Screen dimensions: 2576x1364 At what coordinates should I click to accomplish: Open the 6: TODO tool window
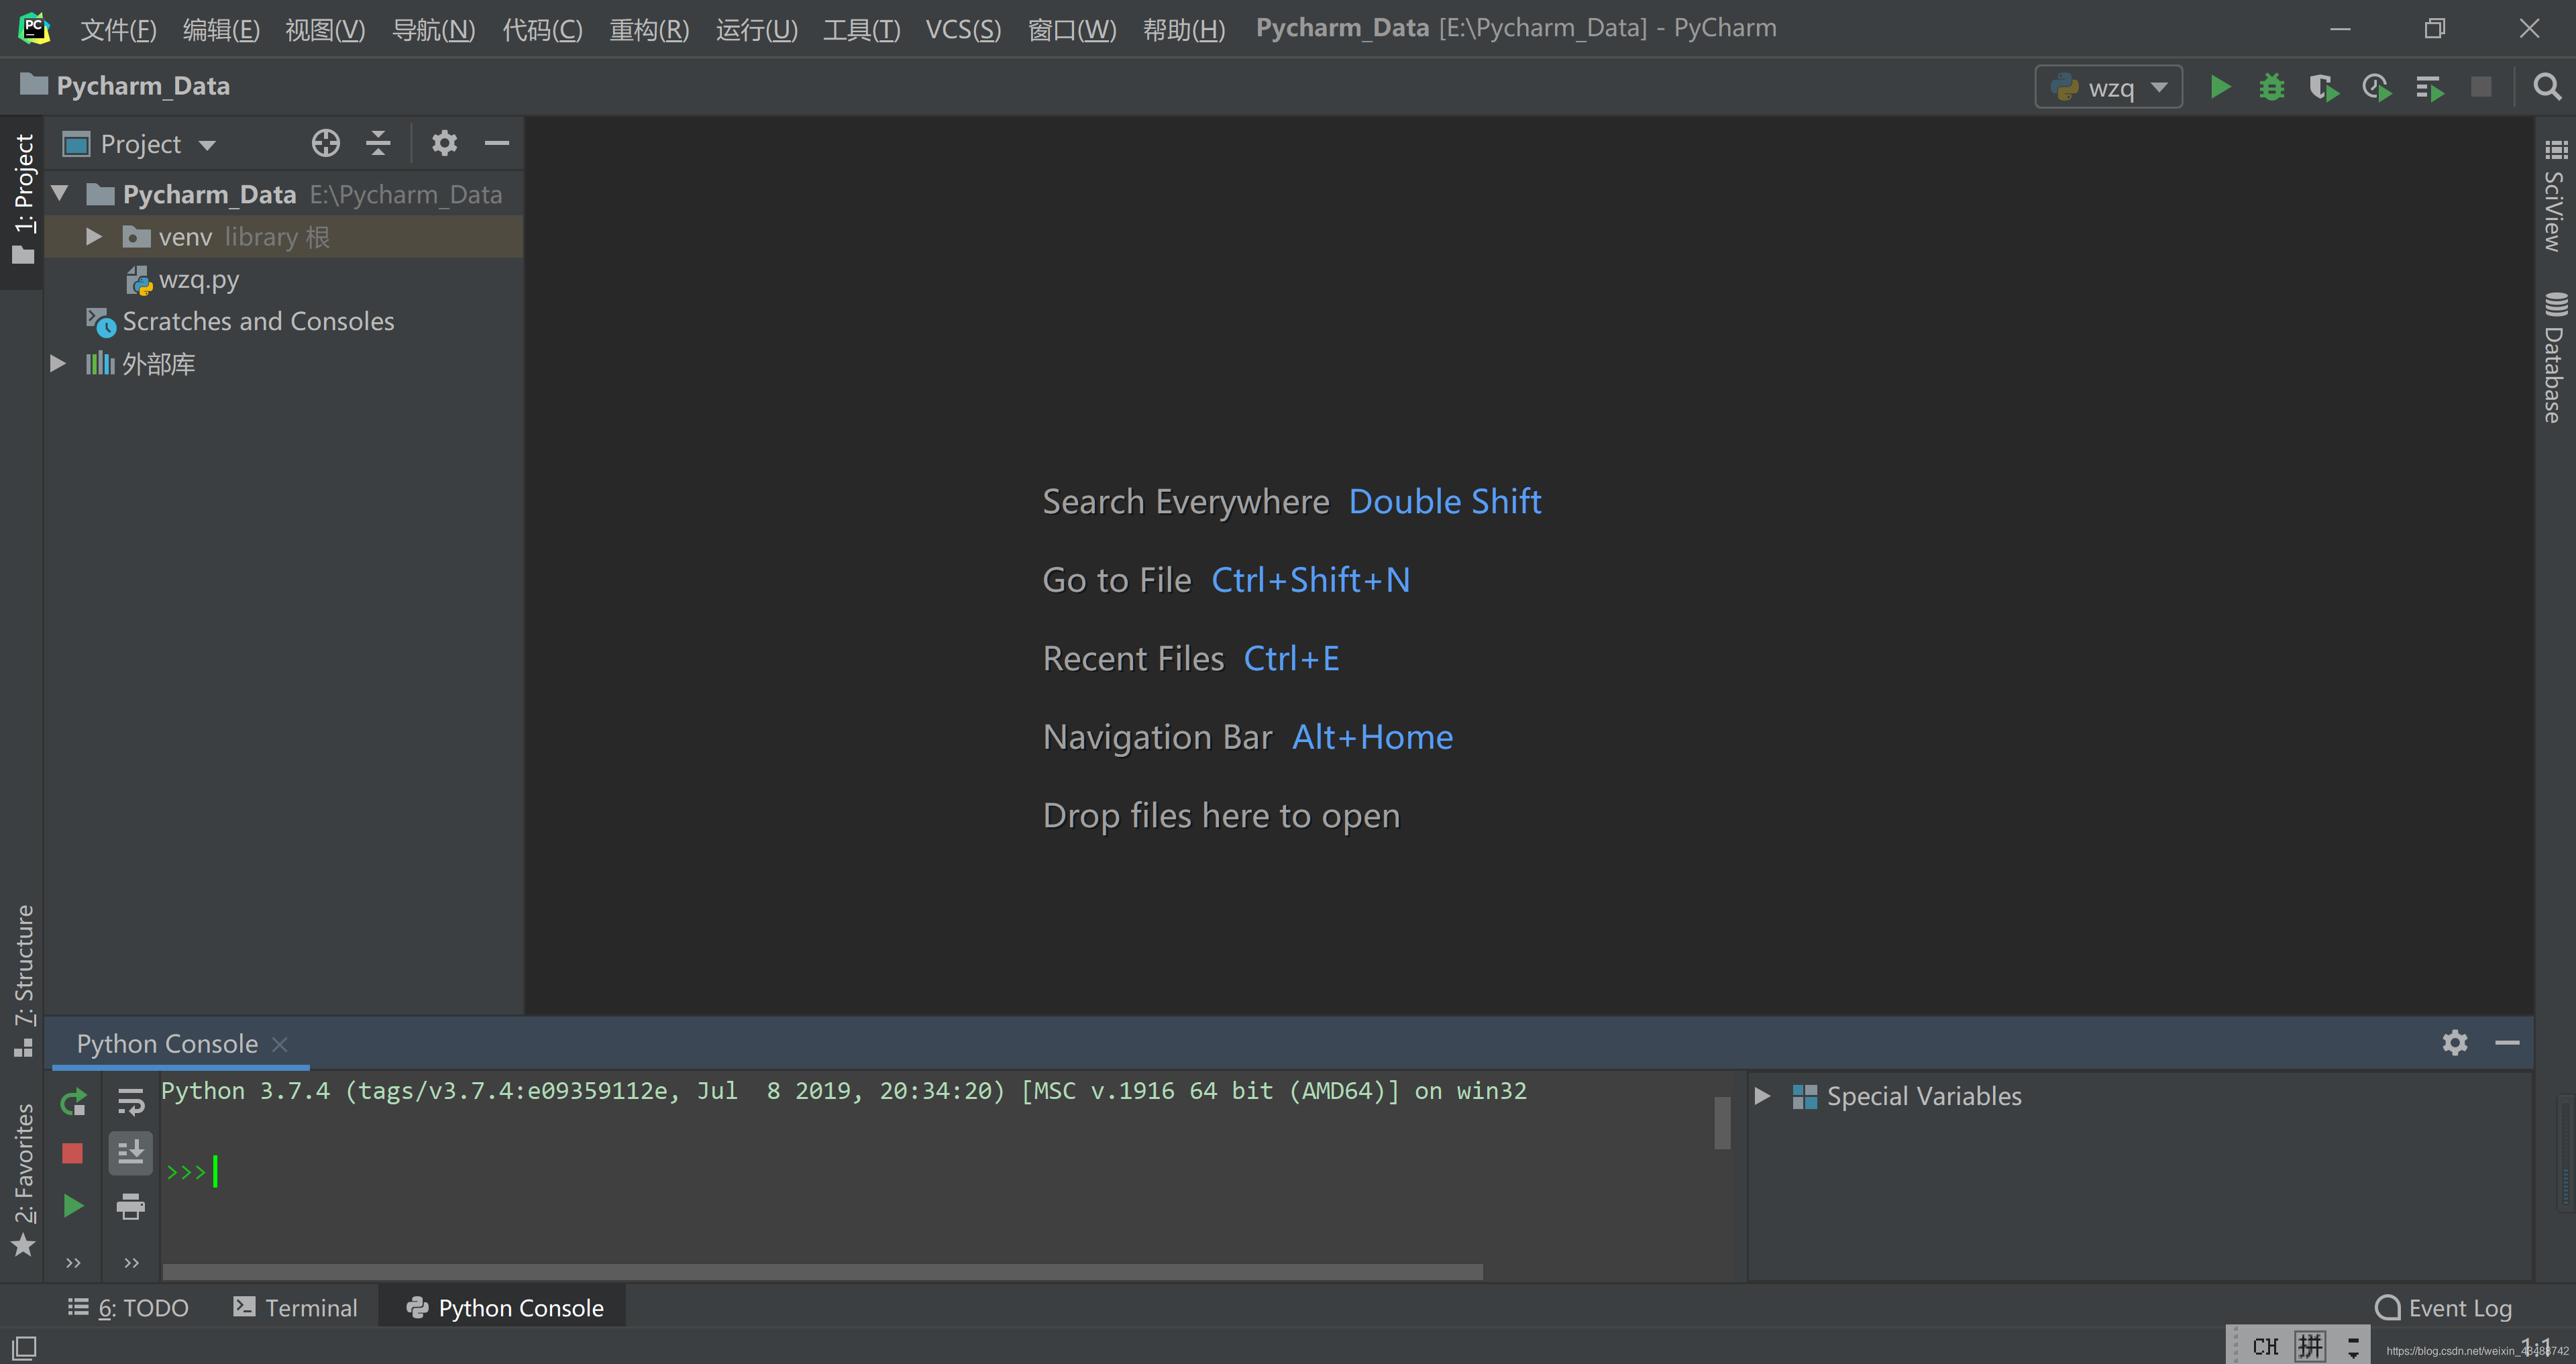point(128,1307)
